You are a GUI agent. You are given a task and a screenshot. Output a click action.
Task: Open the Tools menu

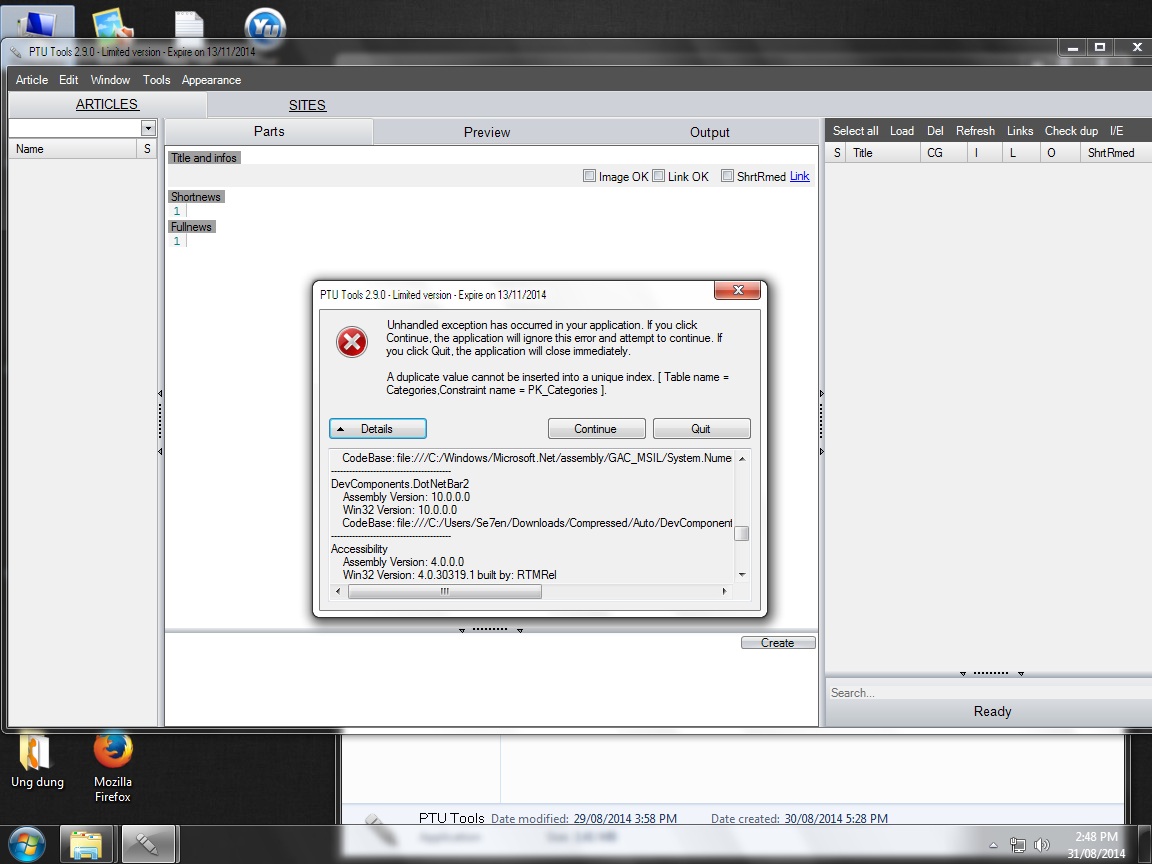tap(156, 79)
